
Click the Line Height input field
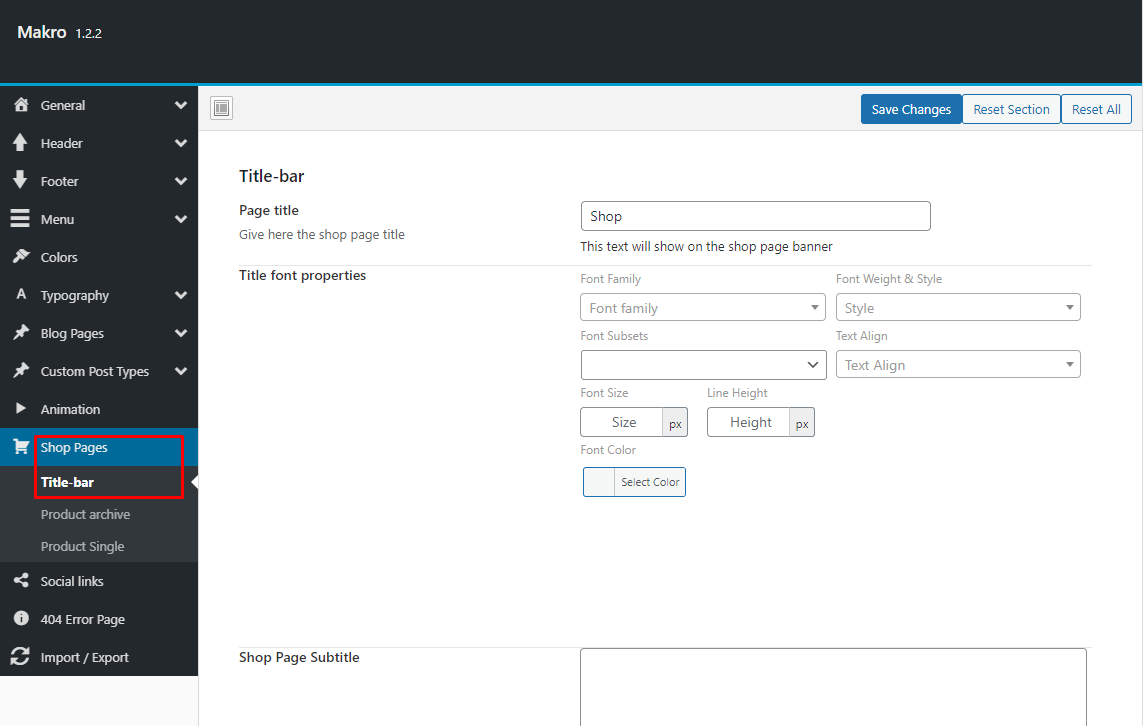(749, 422)
